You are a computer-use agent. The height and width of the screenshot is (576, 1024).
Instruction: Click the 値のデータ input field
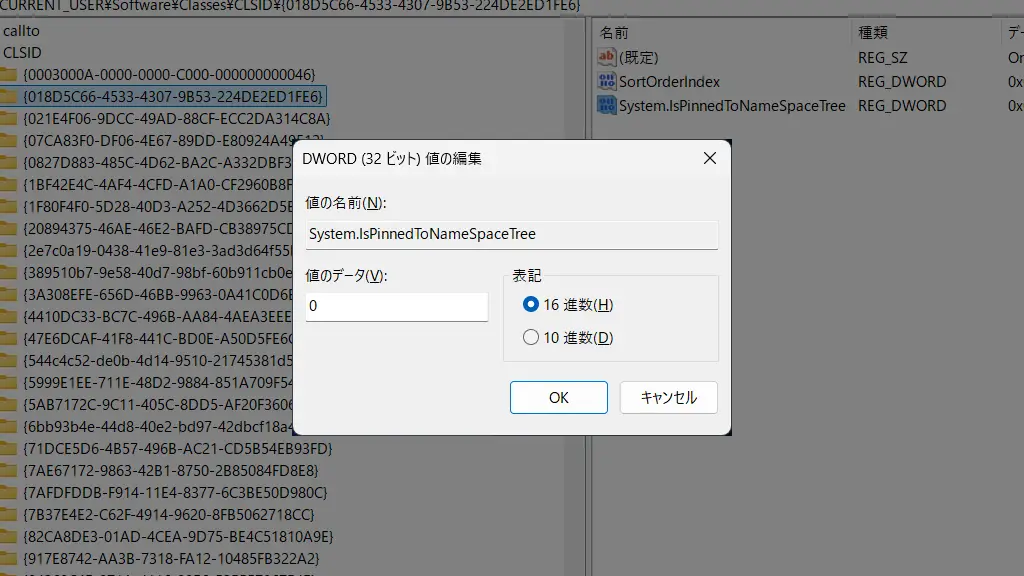pyautogui.click(x=396, y=307)
